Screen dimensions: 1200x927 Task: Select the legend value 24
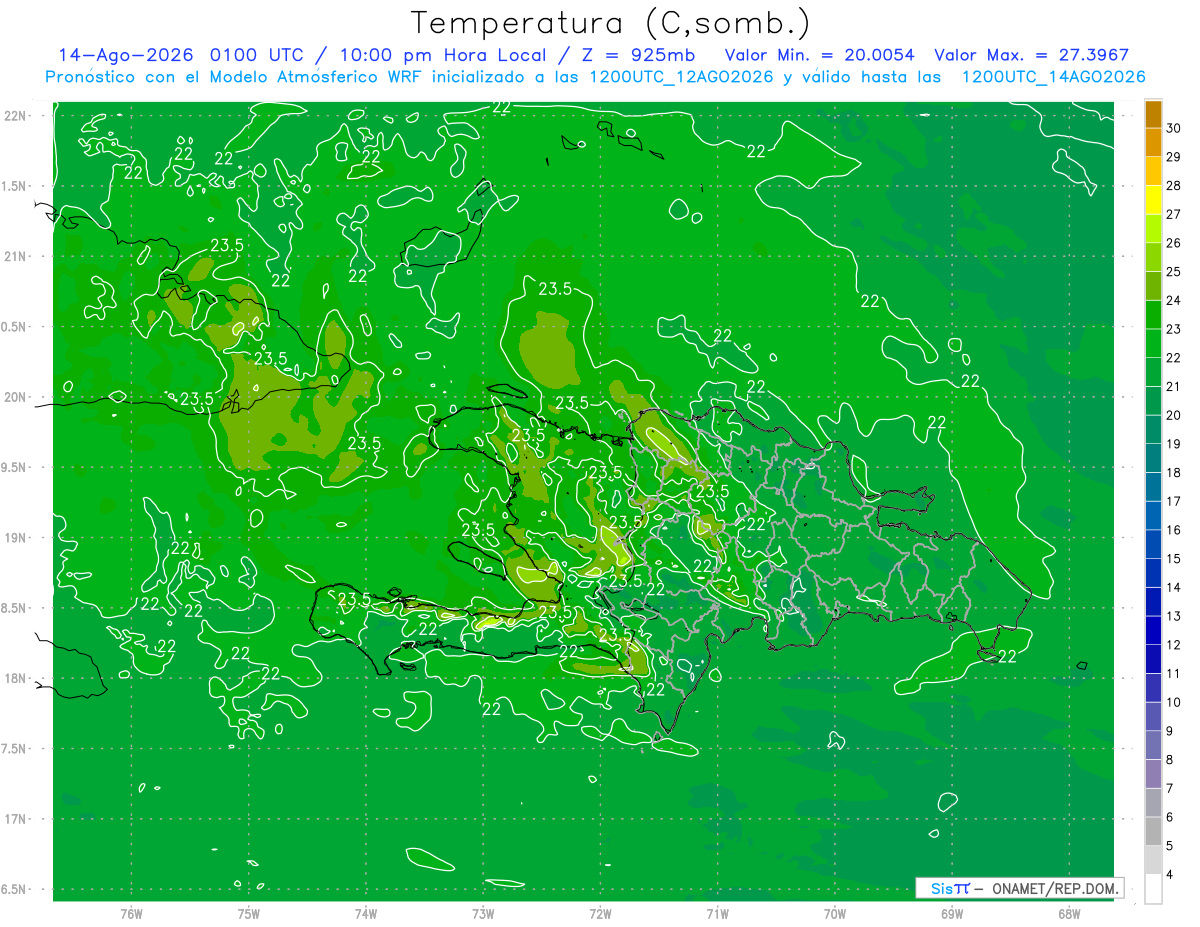[x=1174, y=300]
